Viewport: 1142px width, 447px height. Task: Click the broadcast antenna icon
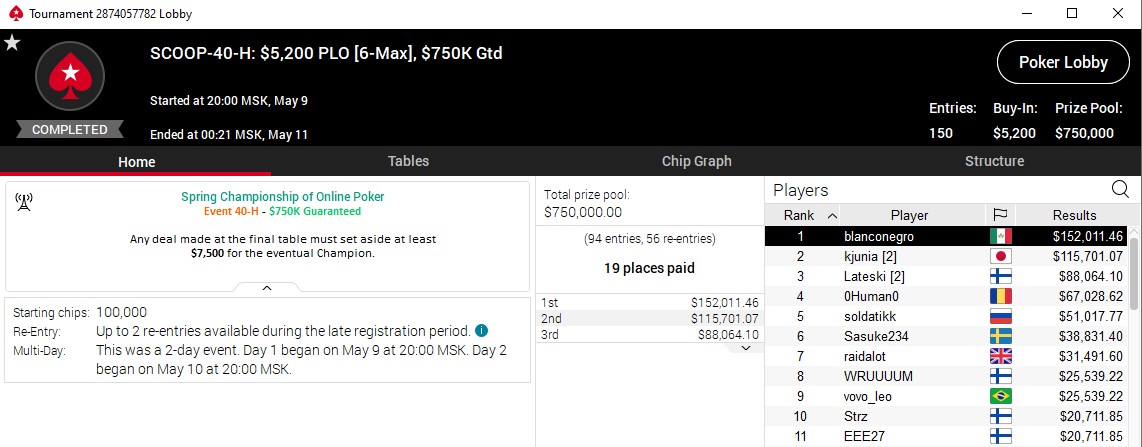point(24,202)
